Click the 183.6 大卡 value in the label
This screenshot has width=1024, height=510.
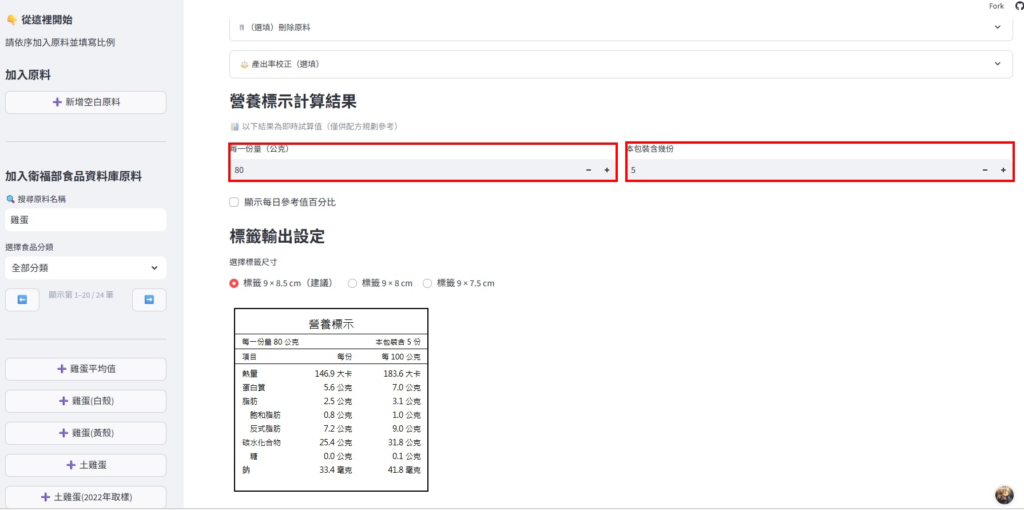tap(401, 374)
